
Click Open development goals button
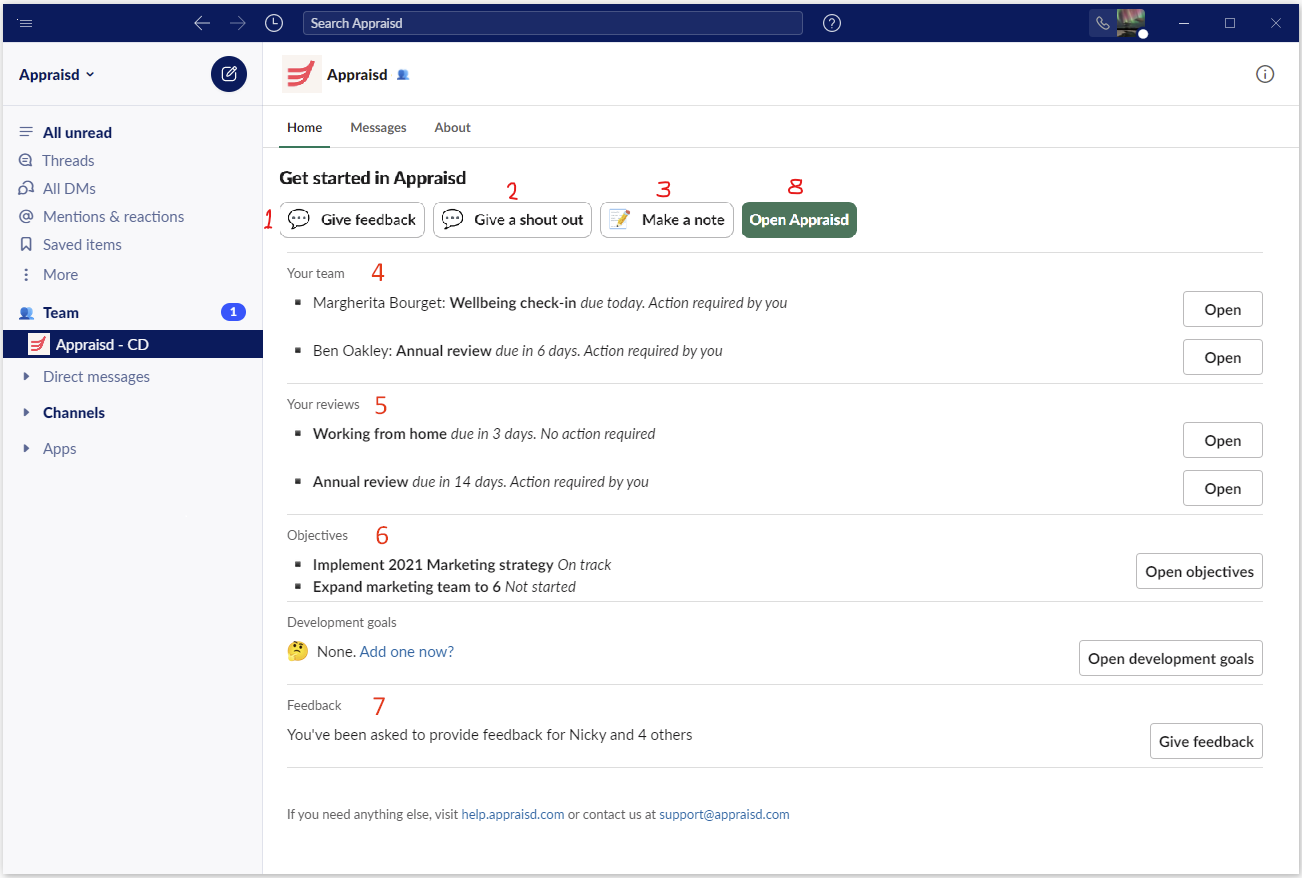pyautogui.click(x=1171, y=658)
